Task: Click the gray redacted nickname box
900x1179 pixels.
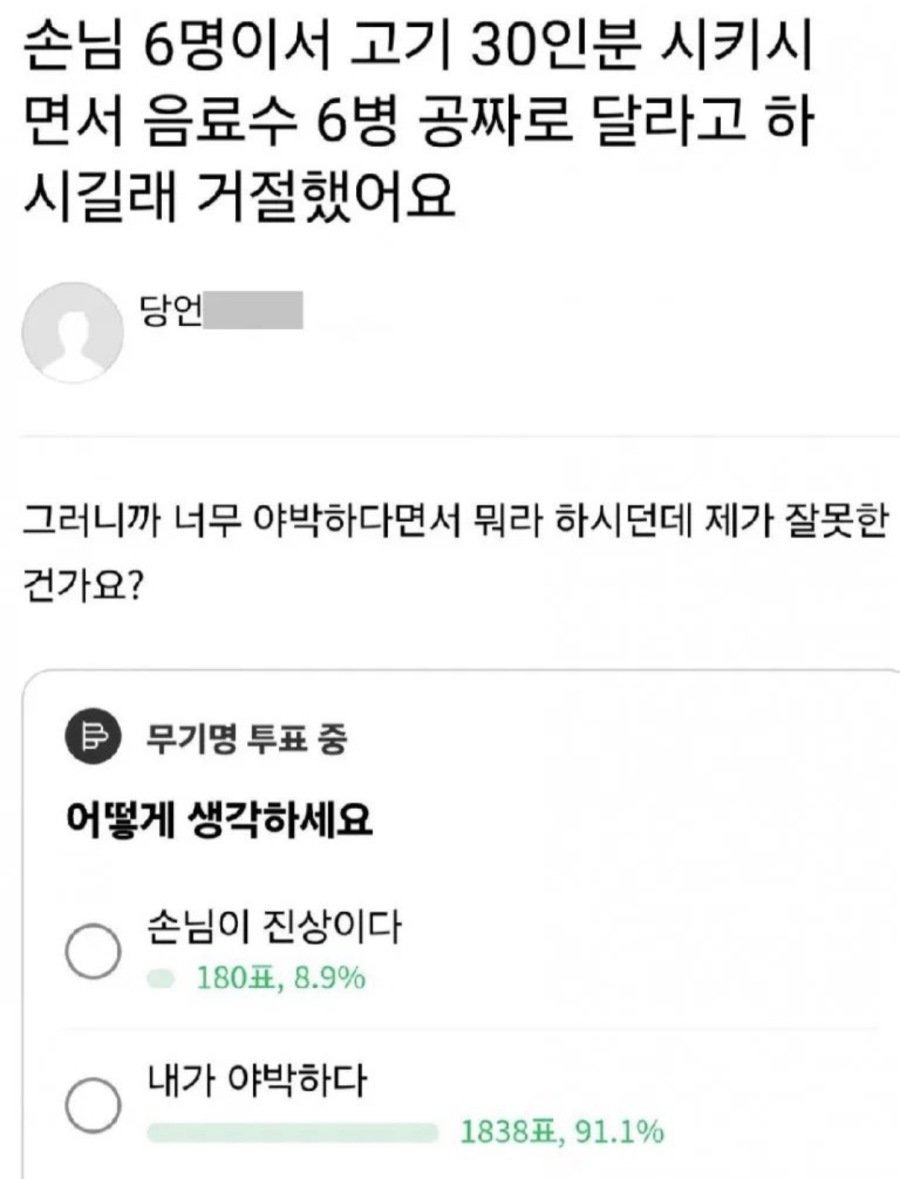Action: click(253, 311)
